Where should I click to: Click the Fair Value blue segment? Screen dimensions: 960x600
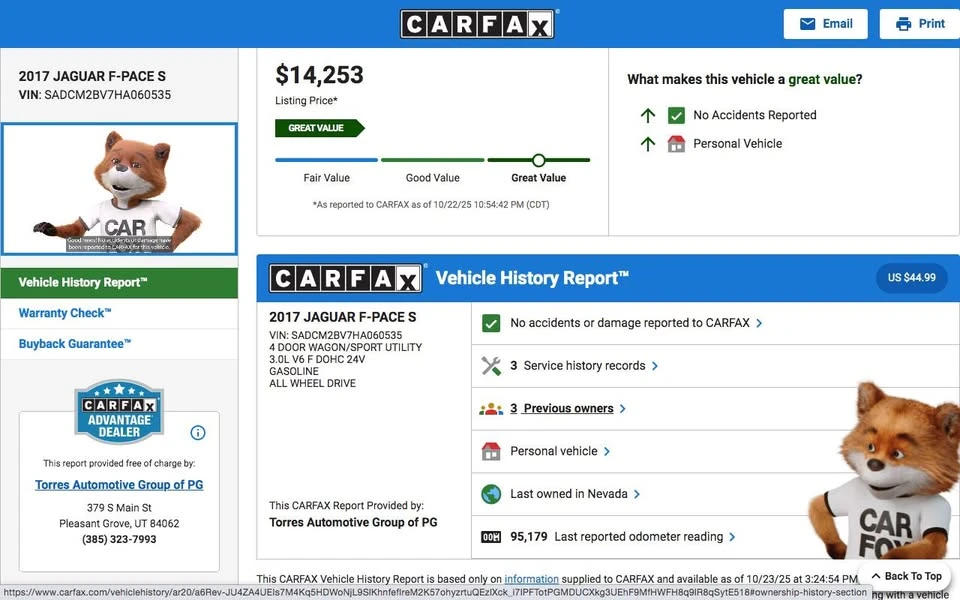[x=326, y=160]
